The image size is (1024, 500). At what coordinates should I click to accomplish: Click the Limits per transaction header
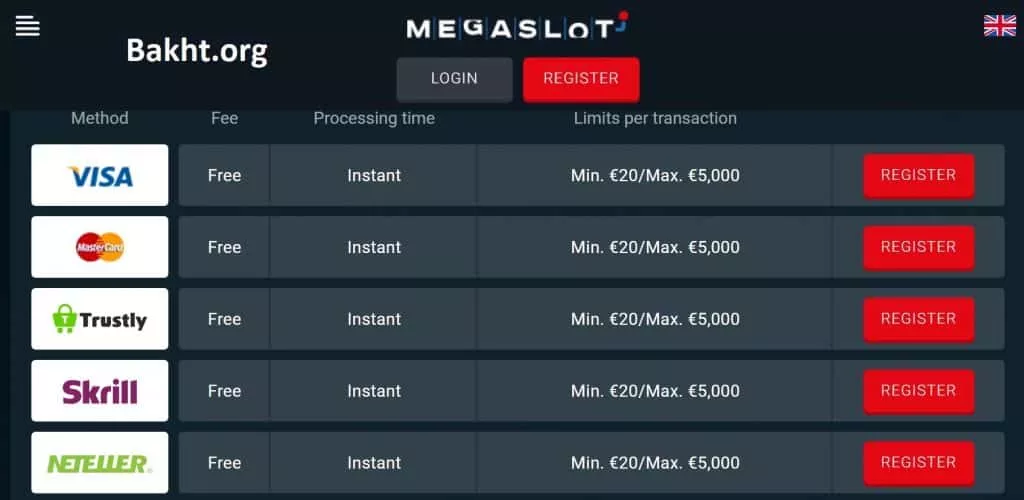pyautogui.click(x=655, y=118)
